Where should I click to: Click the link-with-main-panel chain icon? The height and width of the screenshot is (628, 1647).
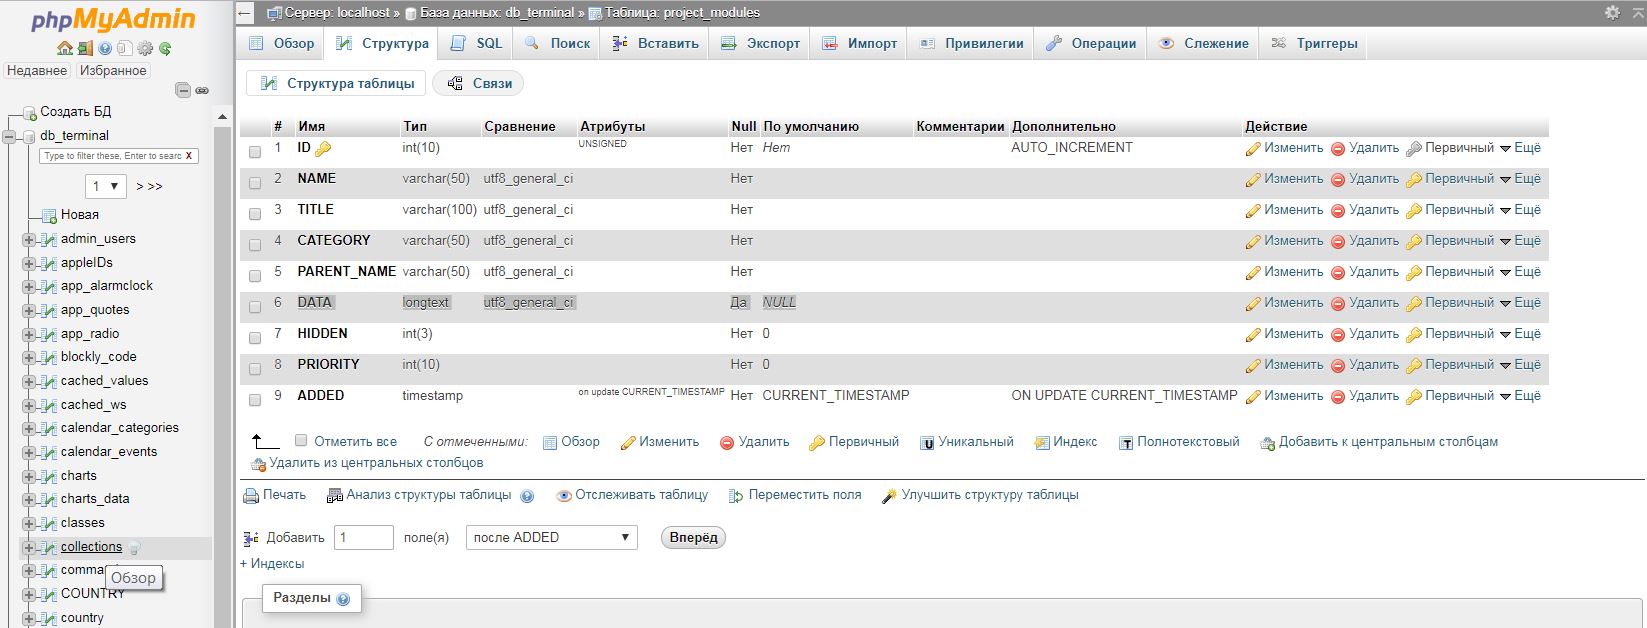pyautogui.click(x=202, y=90)
